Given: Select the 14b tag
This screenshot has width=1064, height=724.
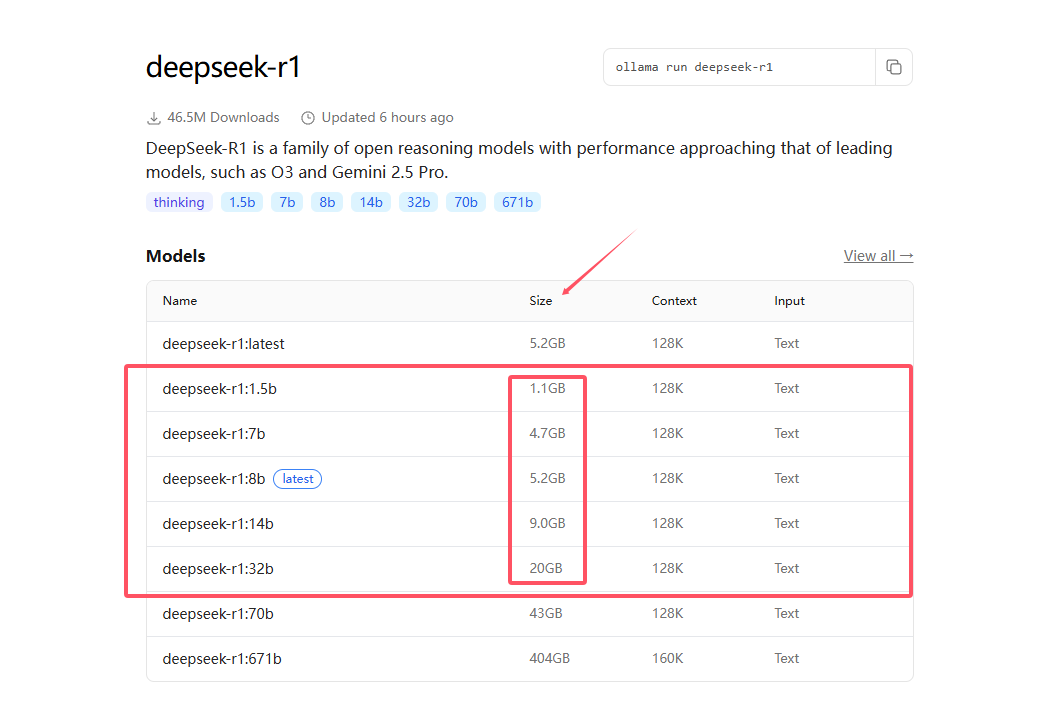Looking at the screenshot, I should point(371,202).
